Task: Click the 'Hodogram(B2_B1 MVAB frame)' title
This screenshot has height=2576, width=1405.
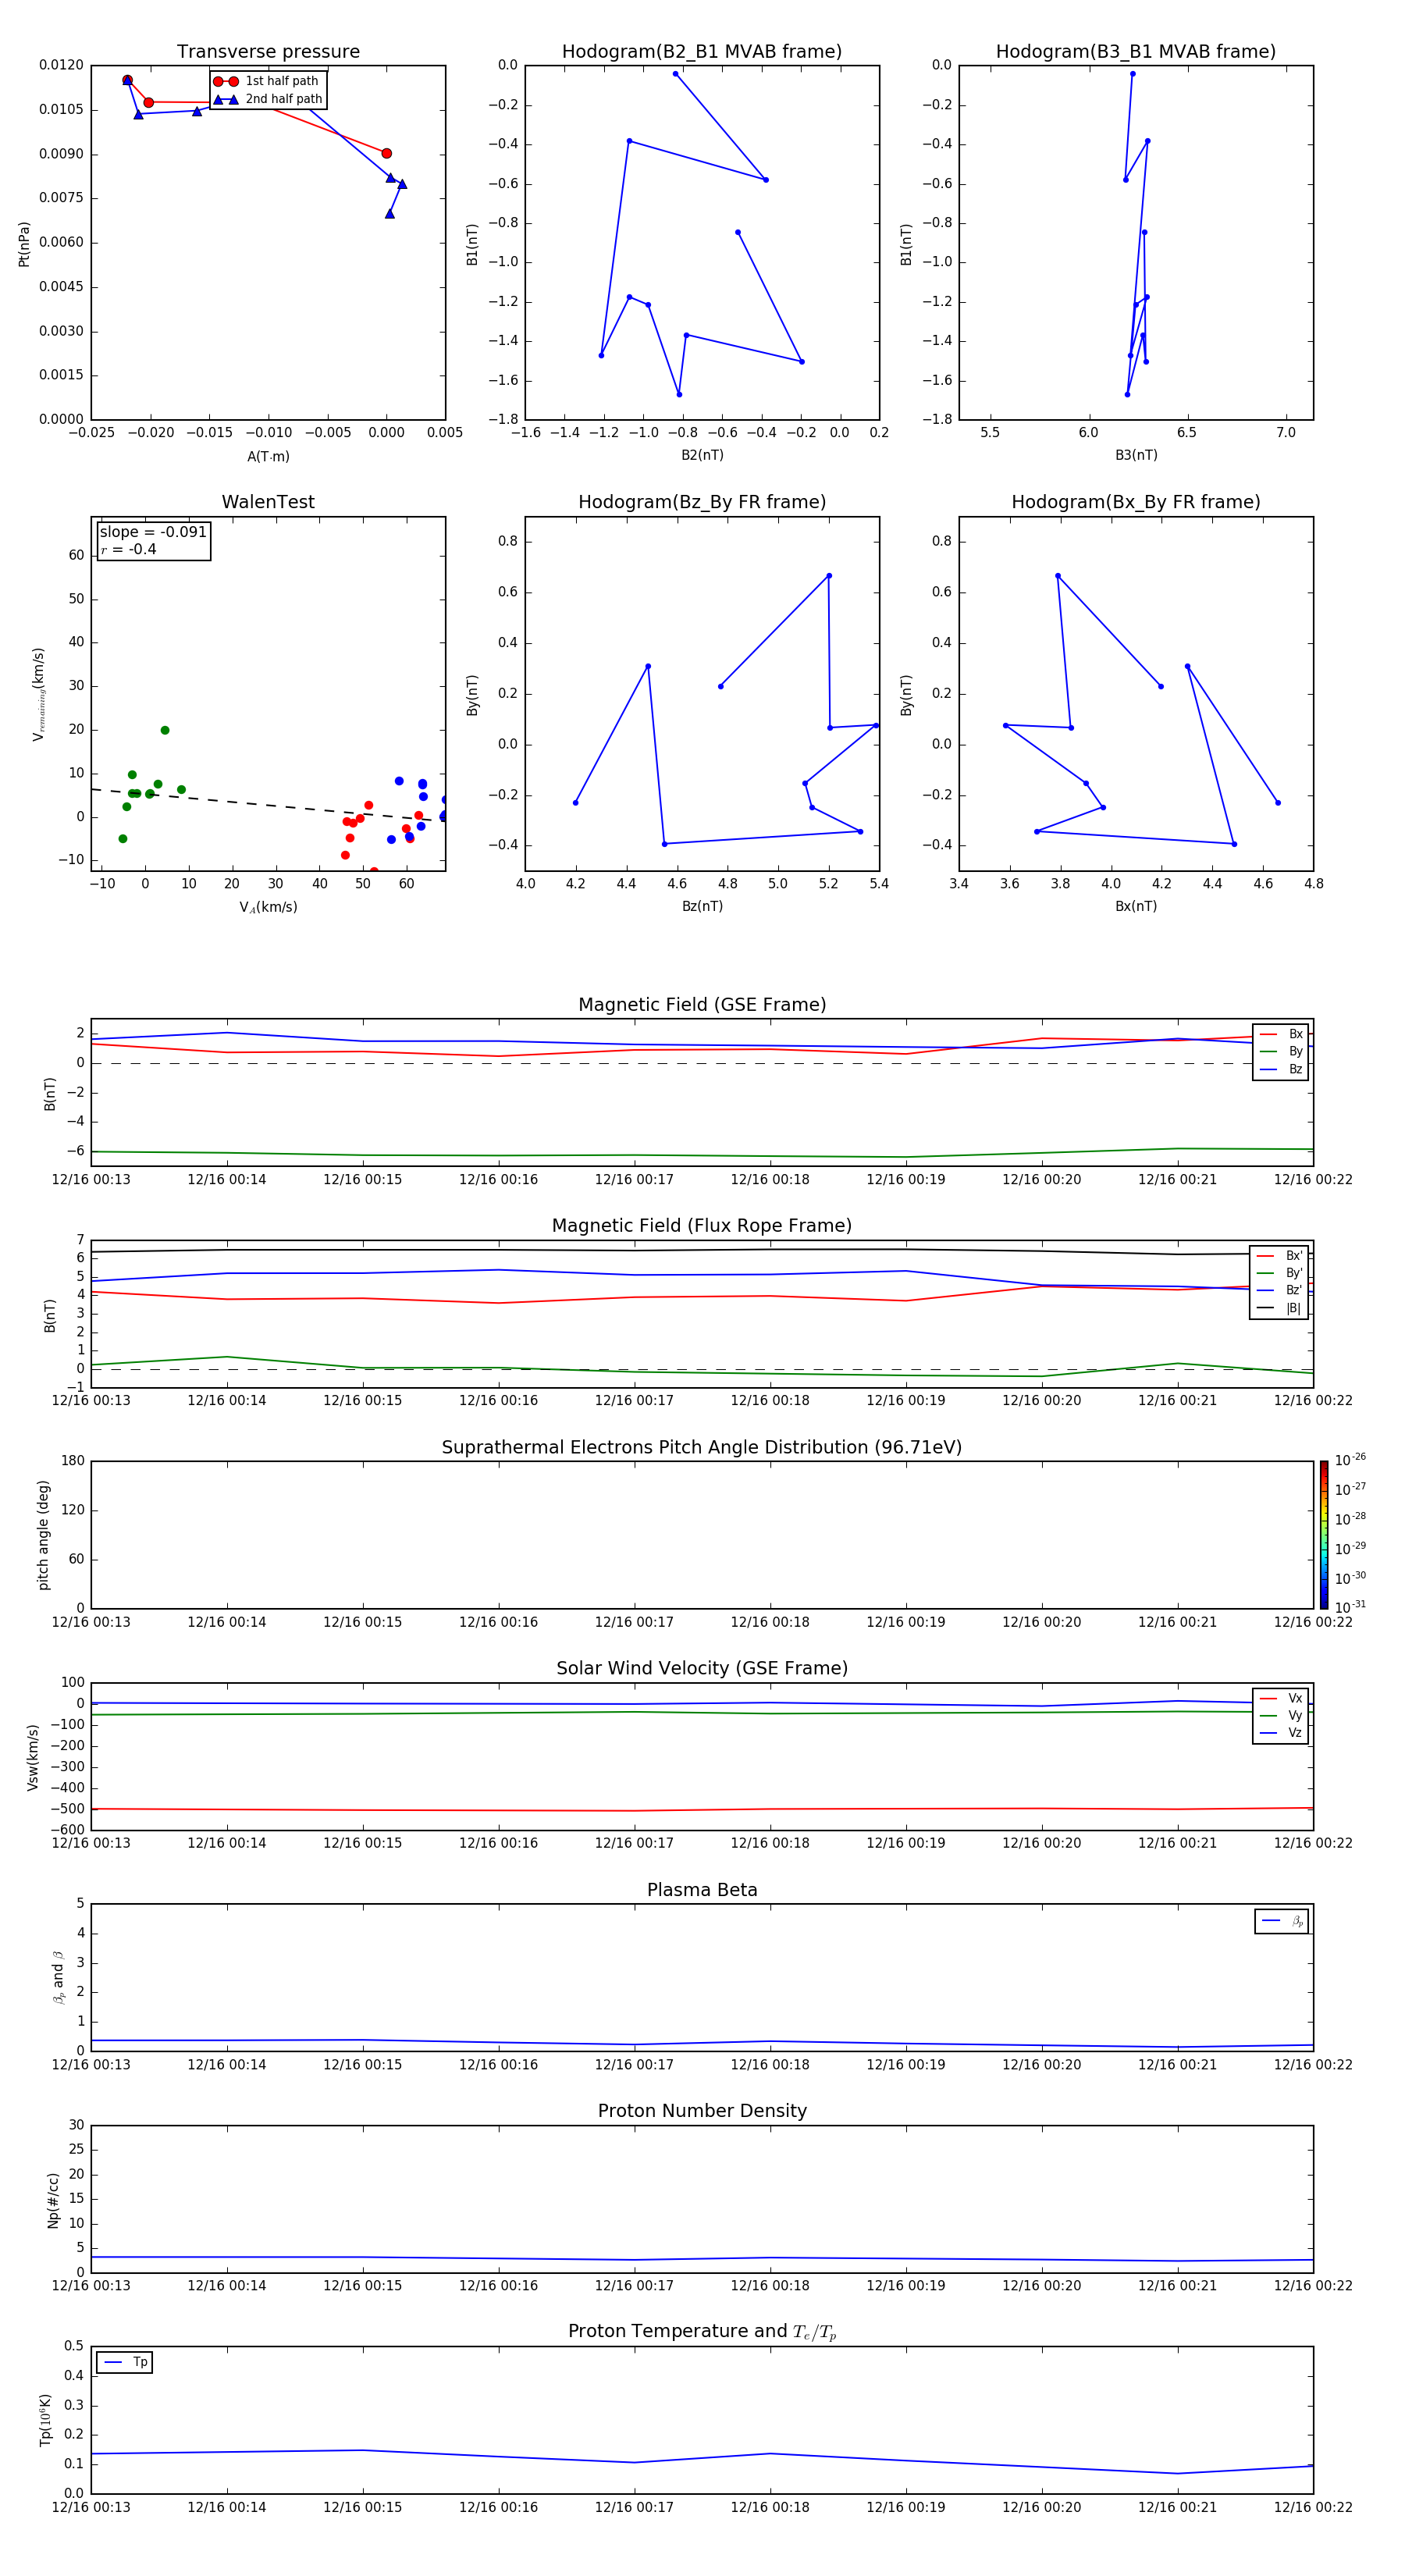Action: click(x=702, y=52)
